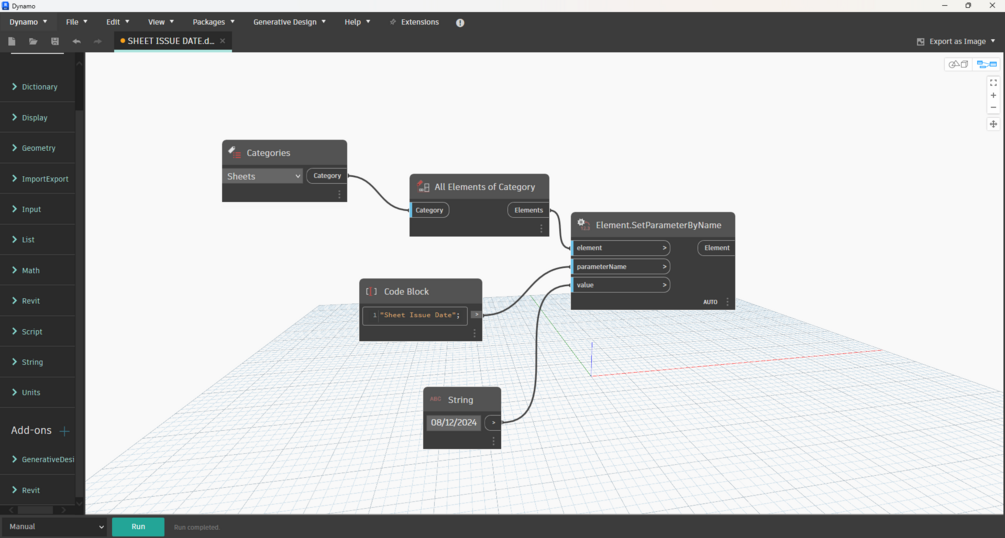Close the SHEET ISSUE DATE tab
Image resolution: width=1005 pixels, height=538 pixels.
[222, 41]
